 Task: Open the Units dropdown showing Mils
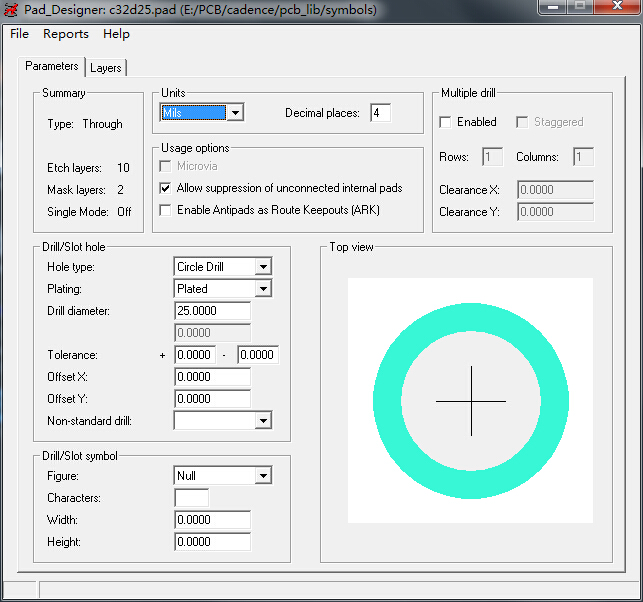tap(202, 112)
